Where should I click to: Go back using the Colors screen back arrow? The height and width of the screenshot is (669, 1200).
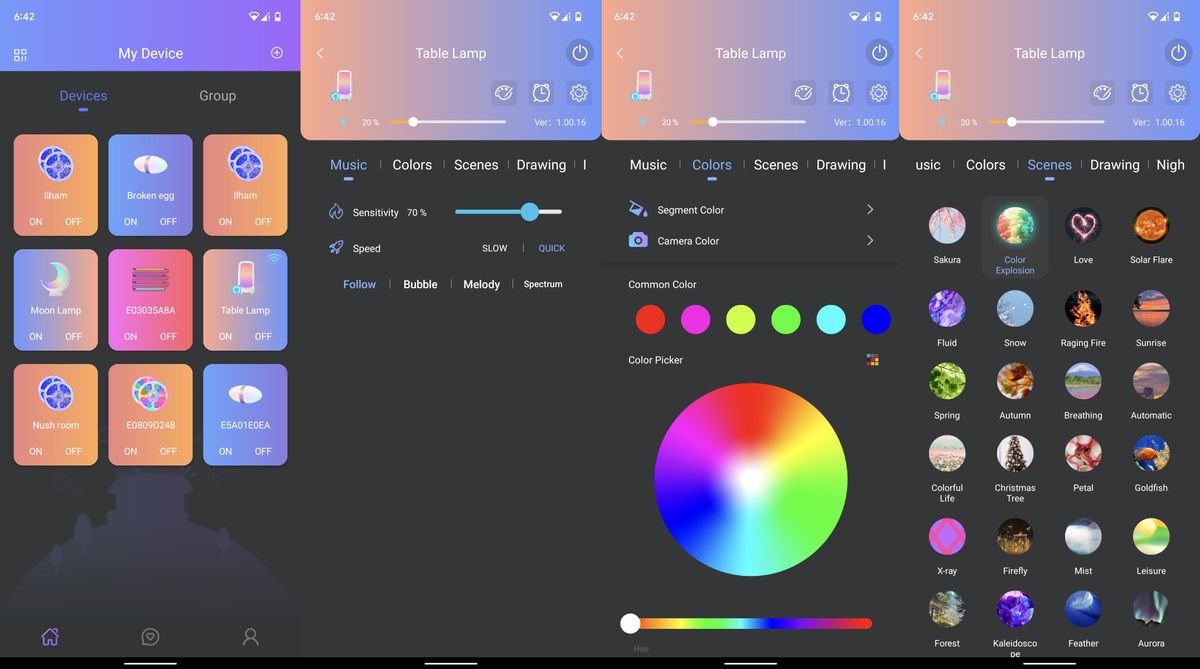(x=620, y=53)
